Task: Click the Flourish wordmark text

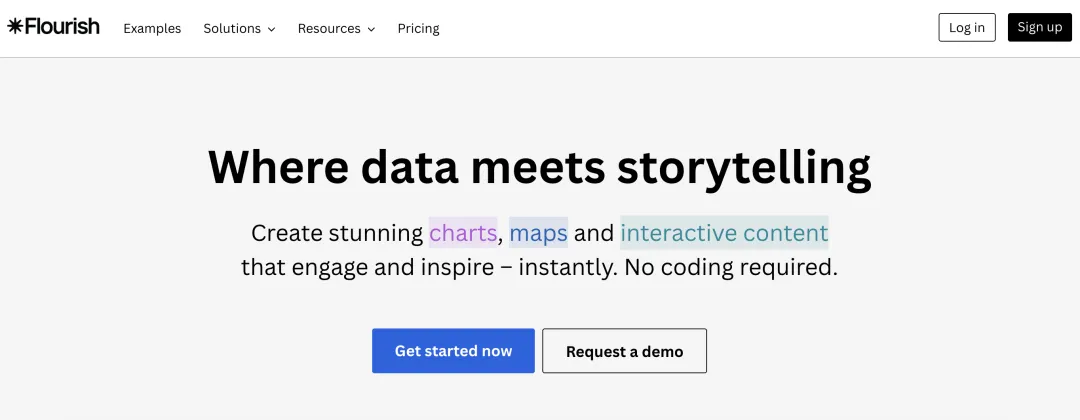Action: pos(61,27)
